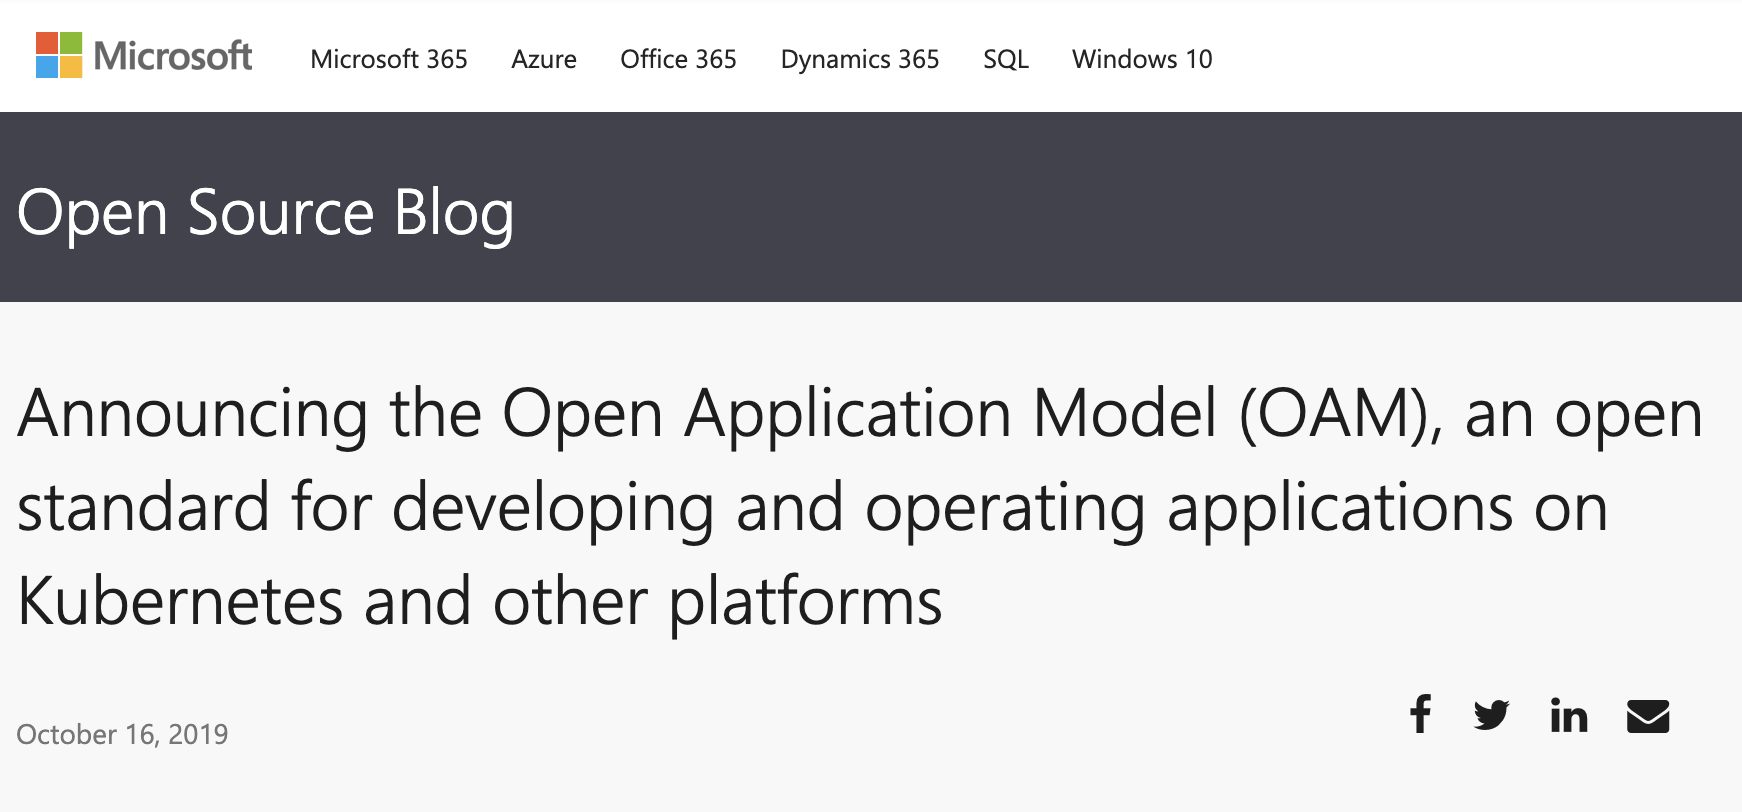This screenshot has height=812, width=1742.
Task: Click the headline word Announcing
Action: click(193, 413)
